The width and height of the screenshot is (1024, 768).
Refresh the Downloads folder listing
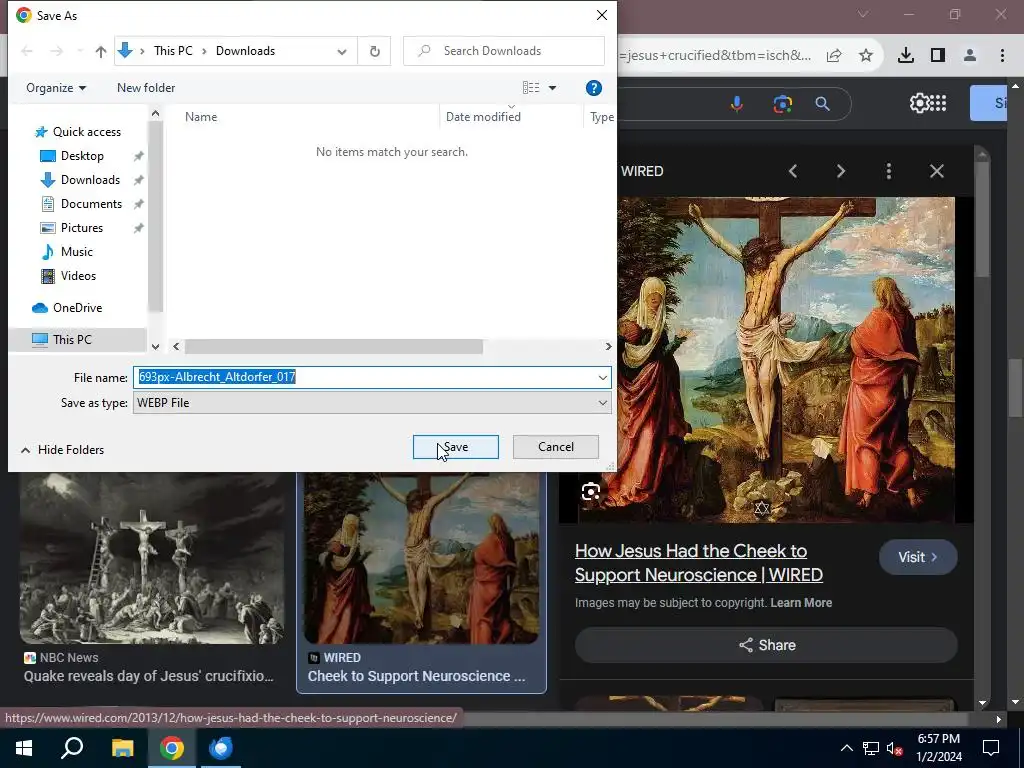click(374, 51)
